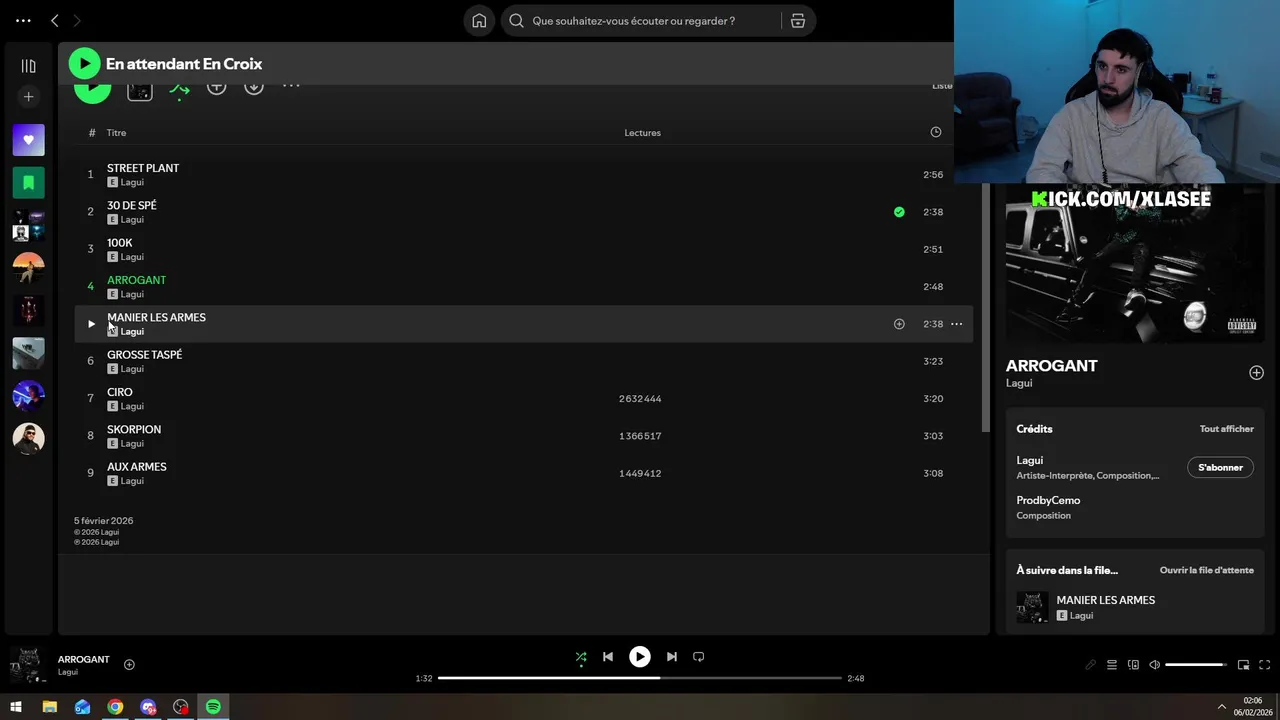Seek using the song progress bar
Image resolution: width=1280 pixels, height=720 pixels.
[640, 678]
